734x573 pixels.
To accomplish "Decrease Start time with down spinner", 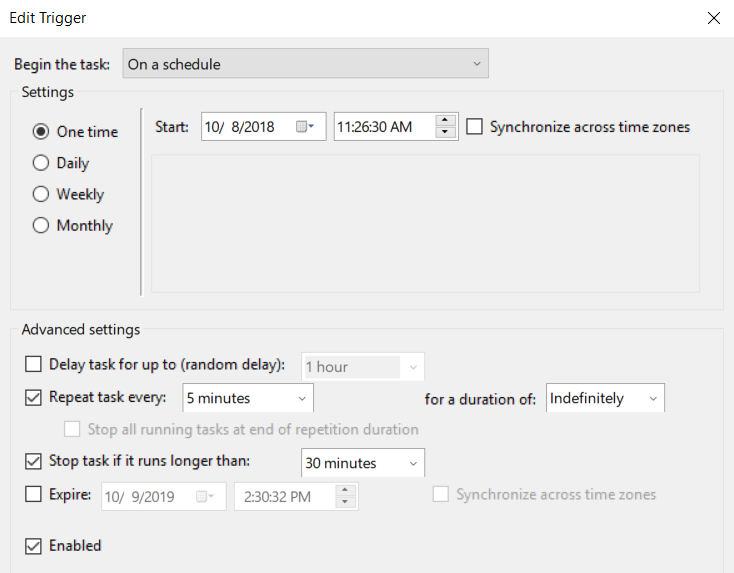I will 445,132.
